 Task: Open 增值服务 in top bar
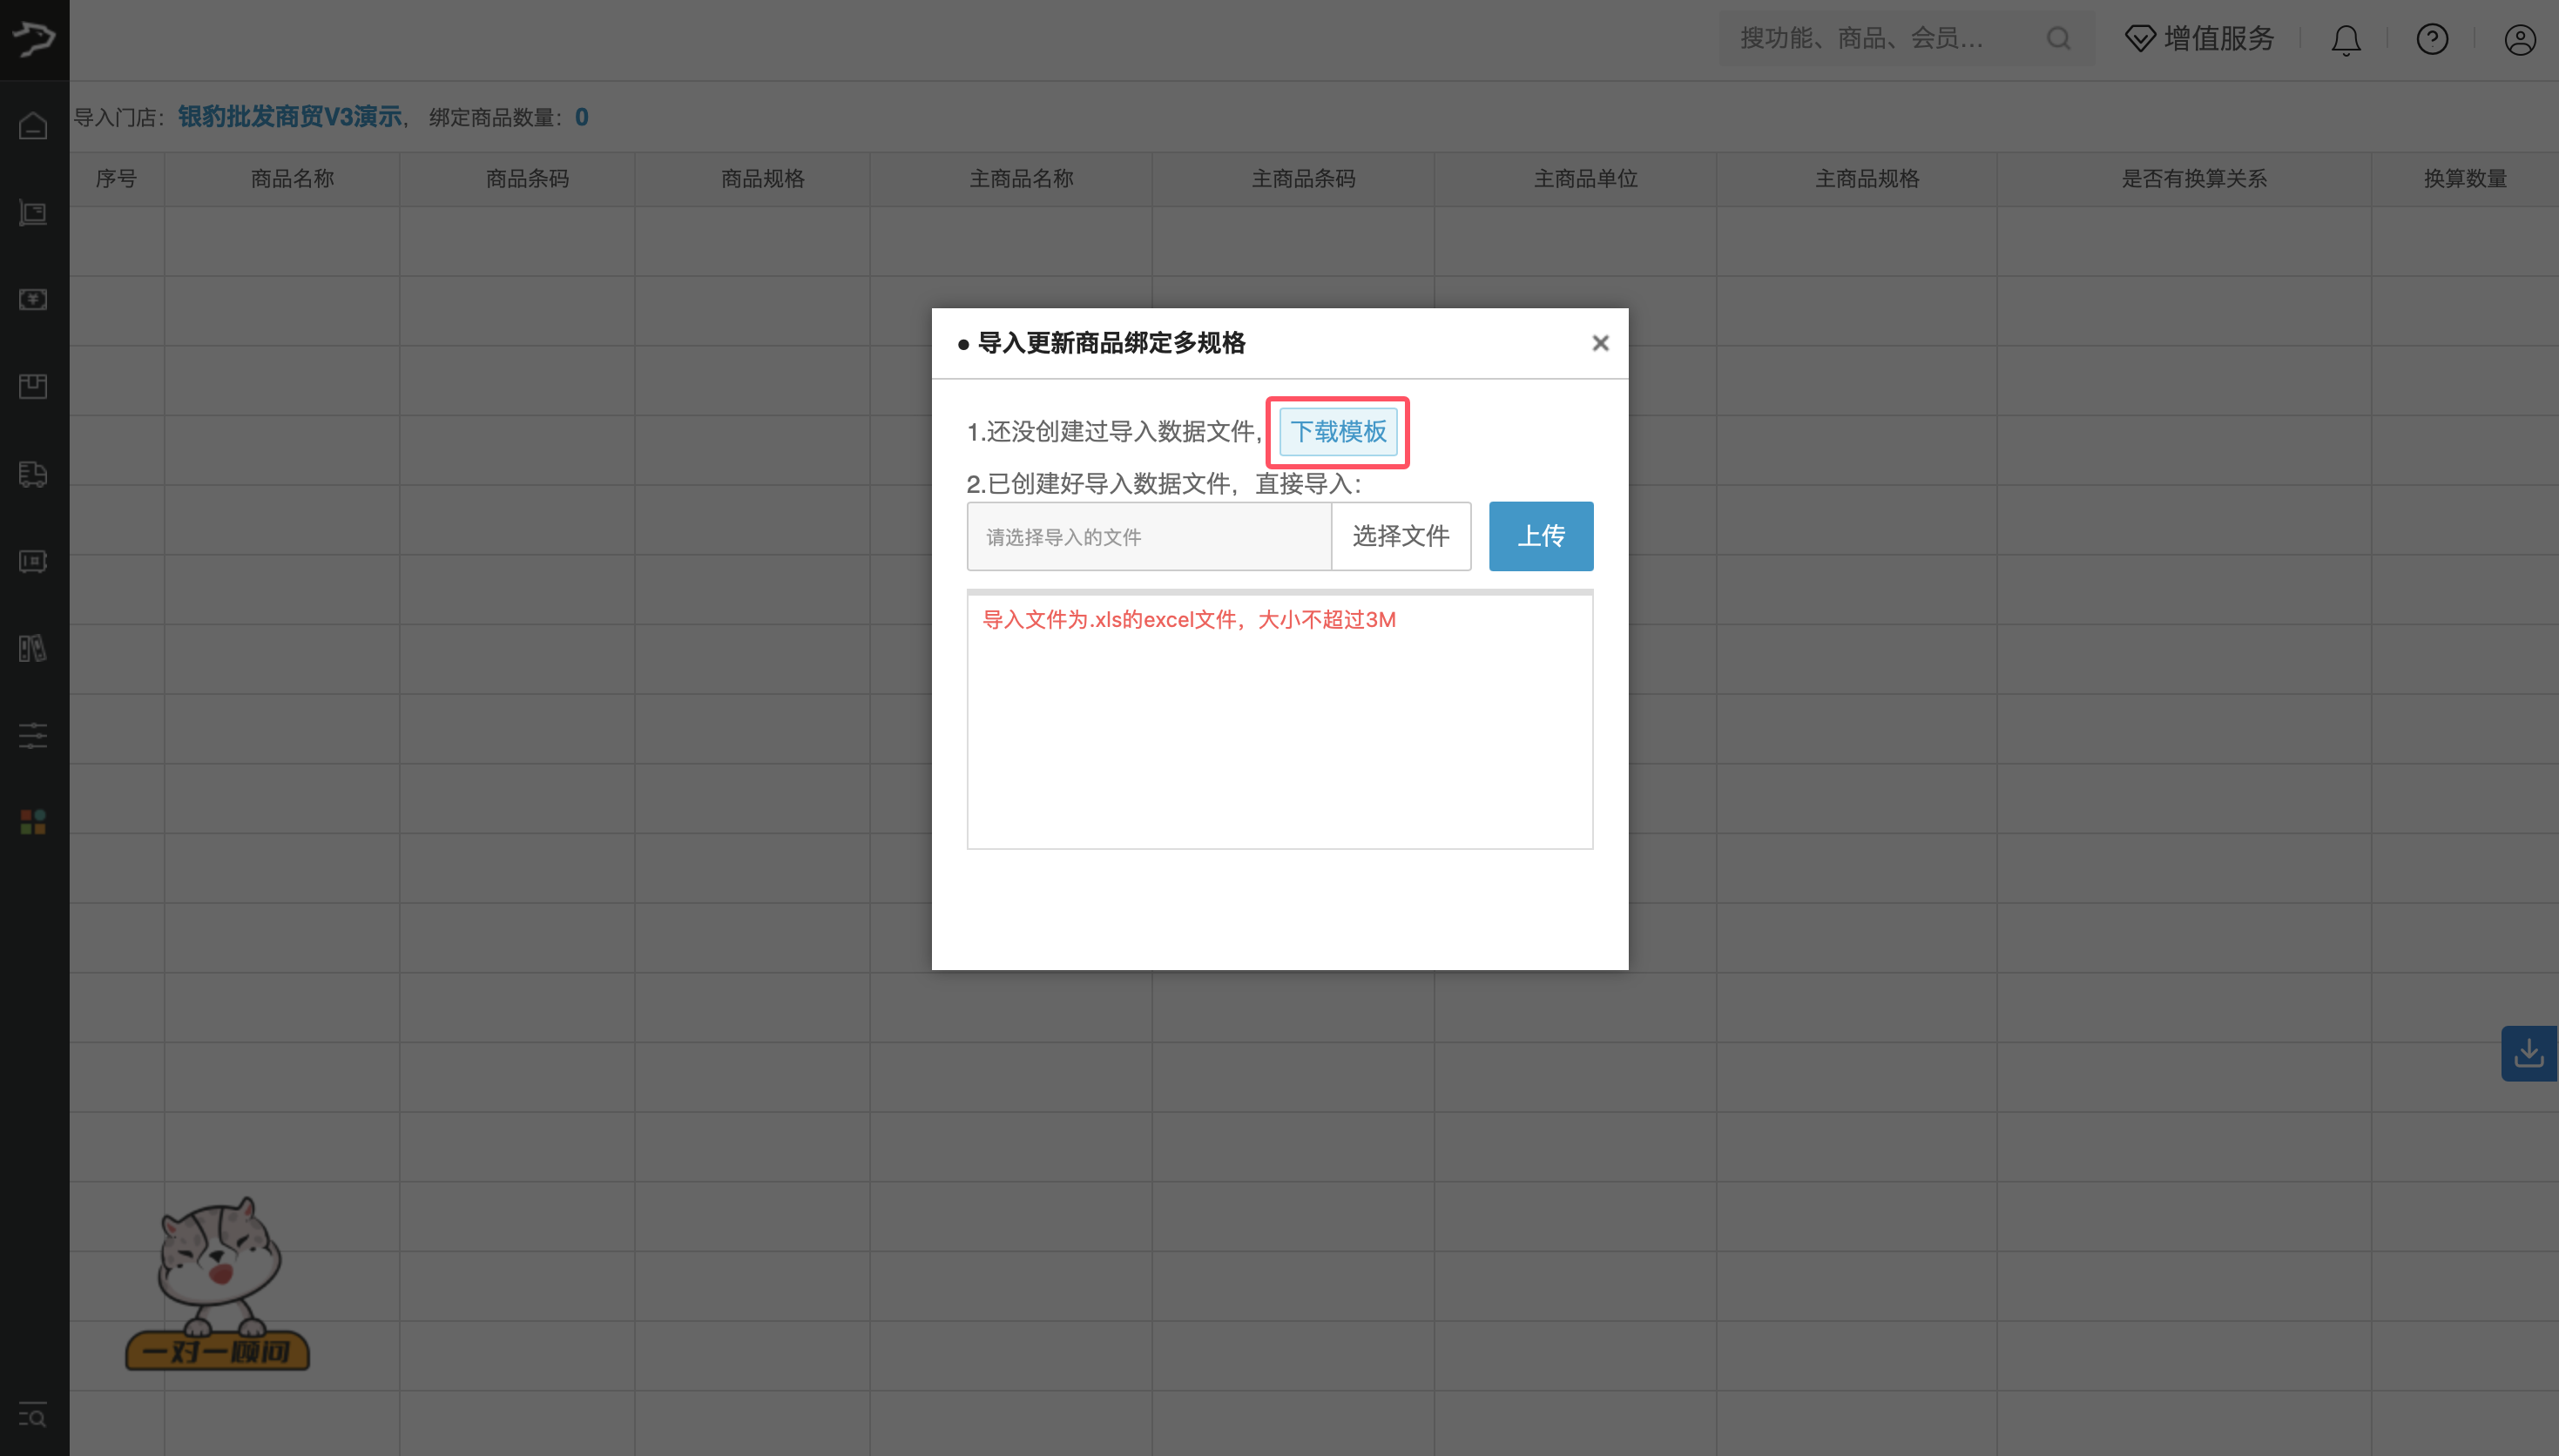(x=2200, y=39)
